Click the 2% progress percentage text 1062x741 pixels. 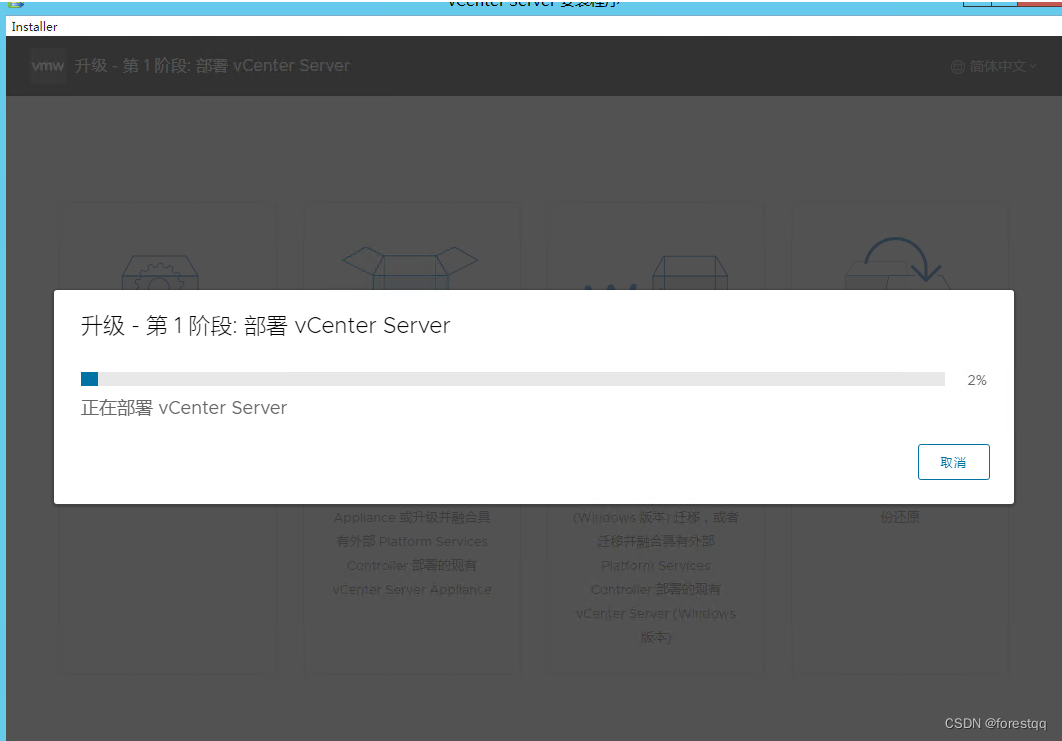click(977, 380)
